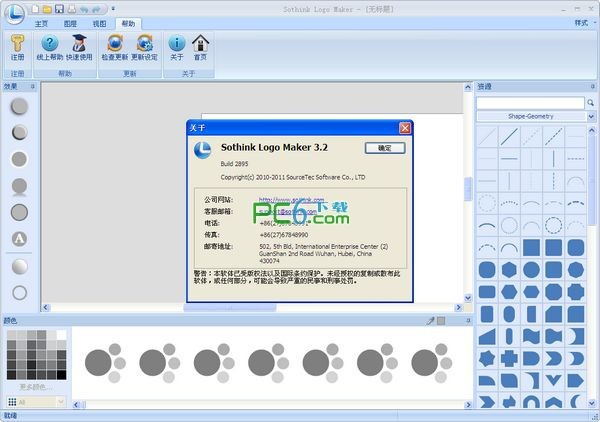
Task: Open 线上帮助 online help
Action: point(50,47)
